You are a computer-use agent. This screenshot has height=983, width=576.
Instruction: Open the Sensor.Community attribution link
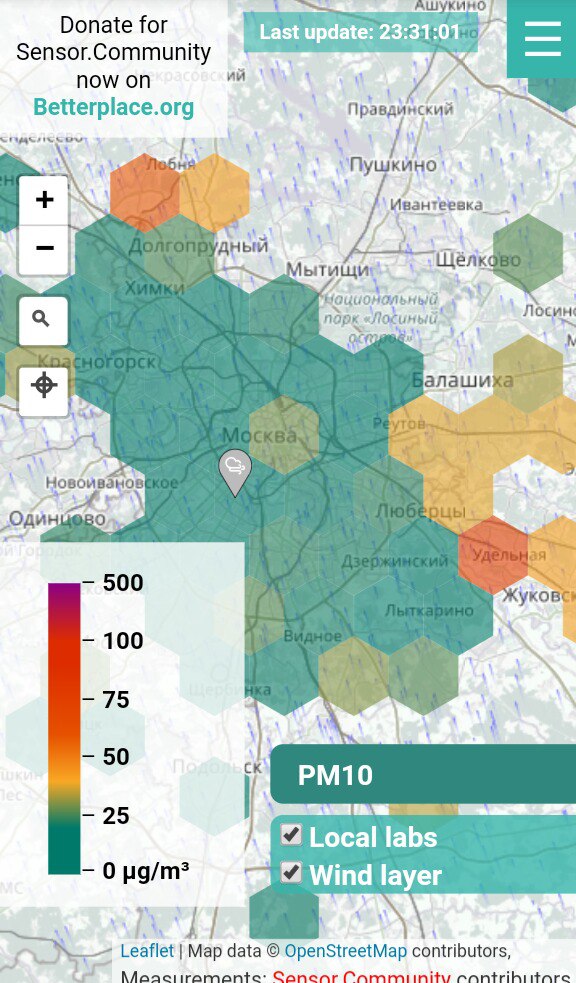[361, 975]
